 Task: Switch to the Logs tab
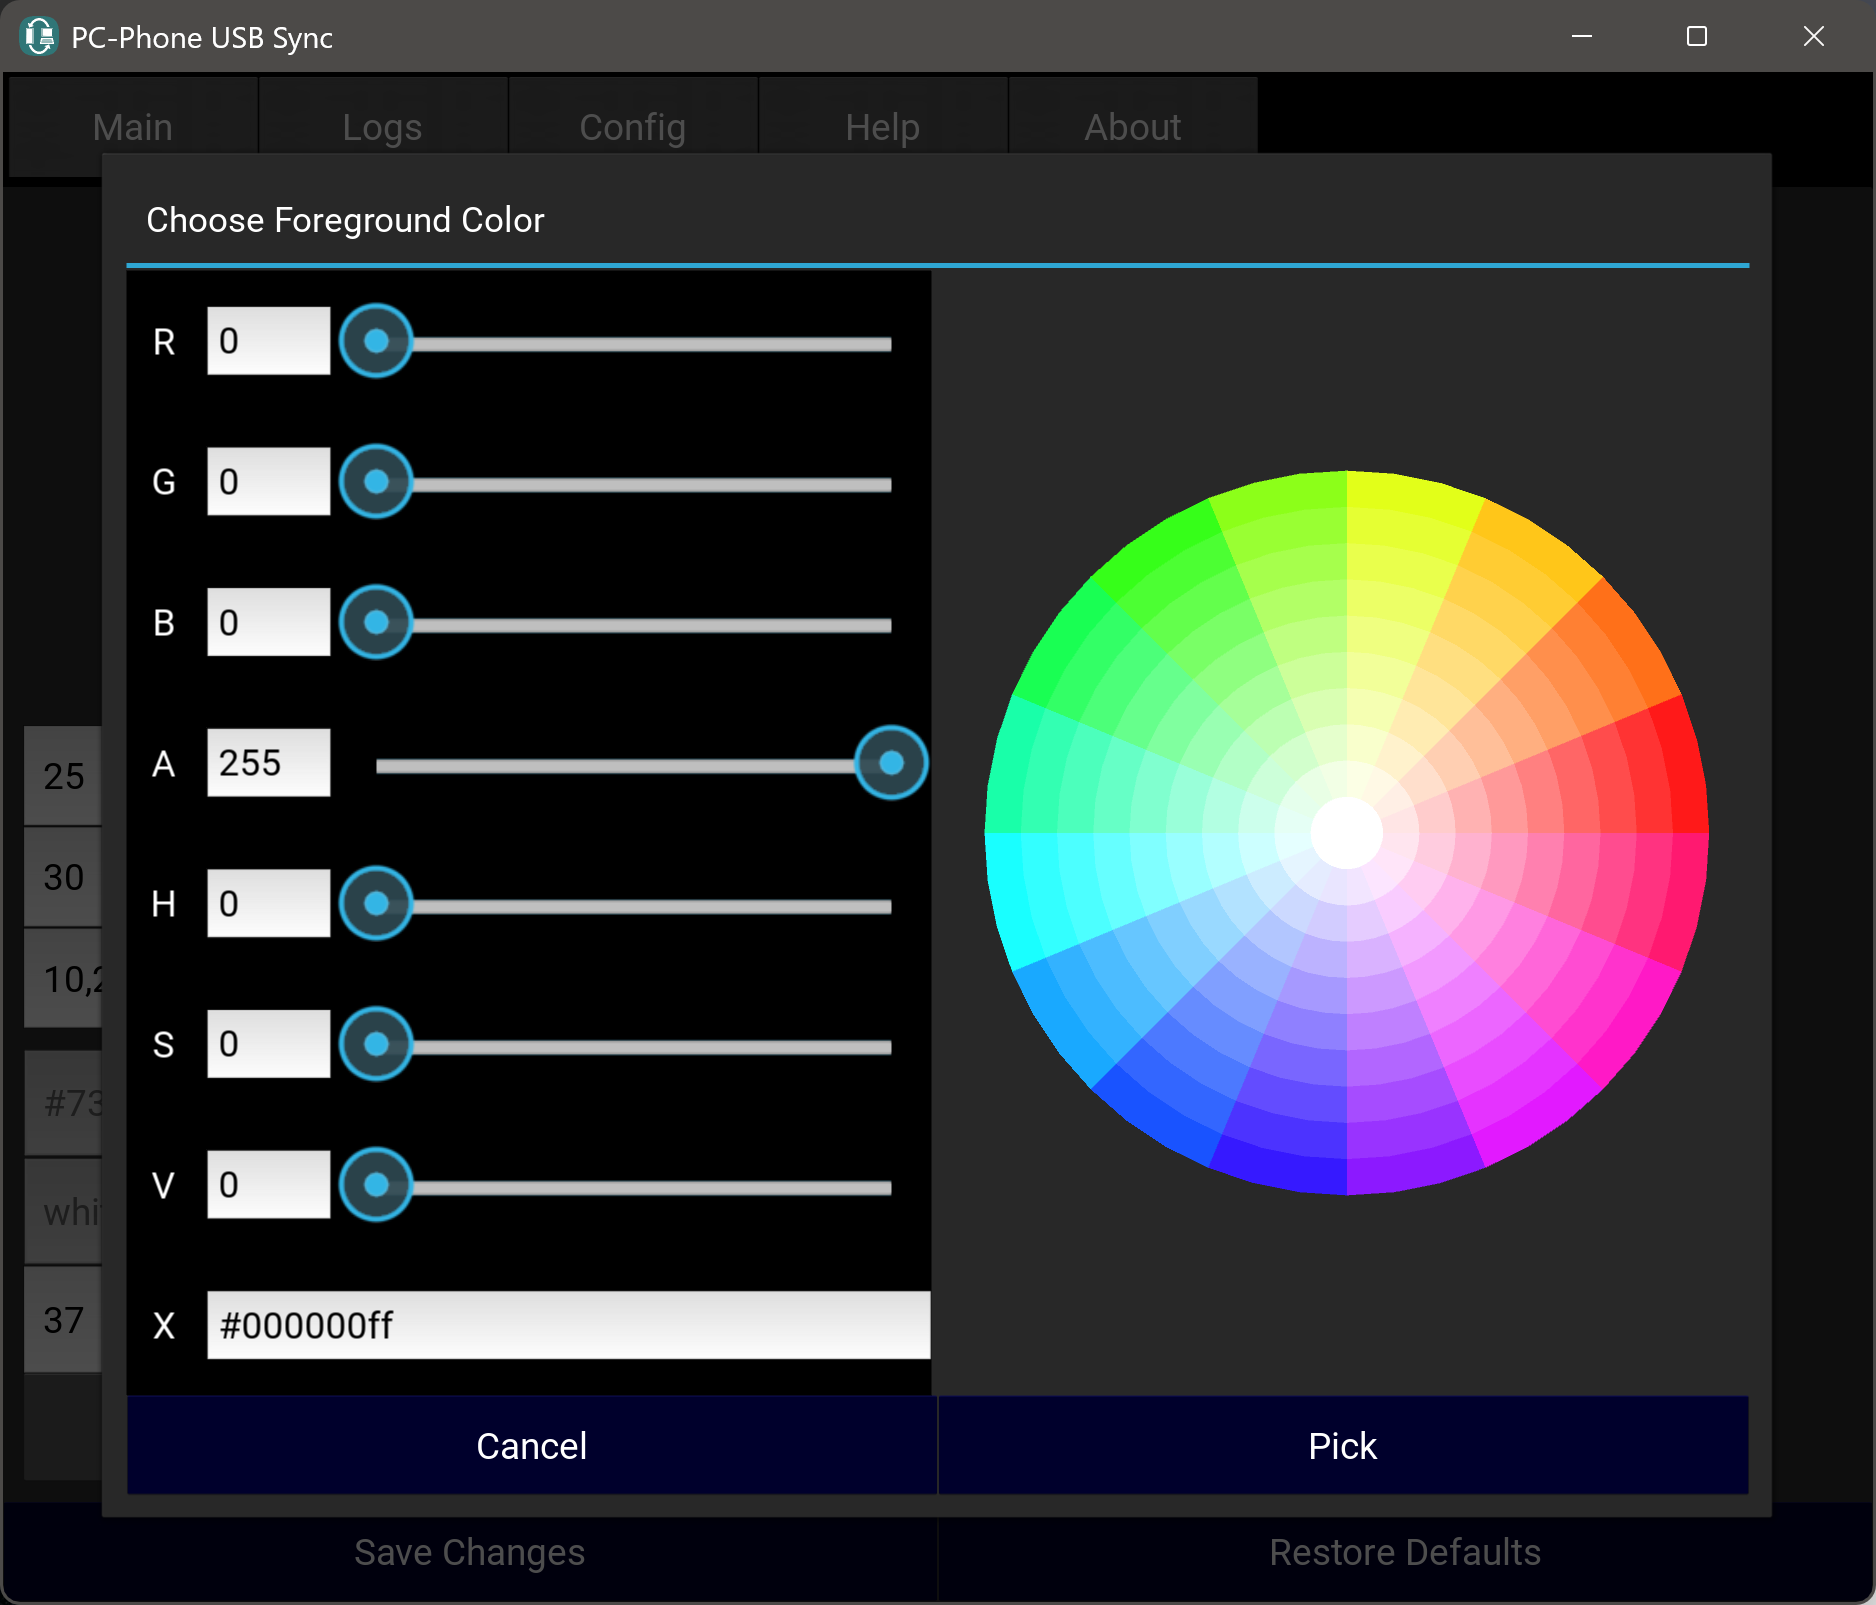382,127
